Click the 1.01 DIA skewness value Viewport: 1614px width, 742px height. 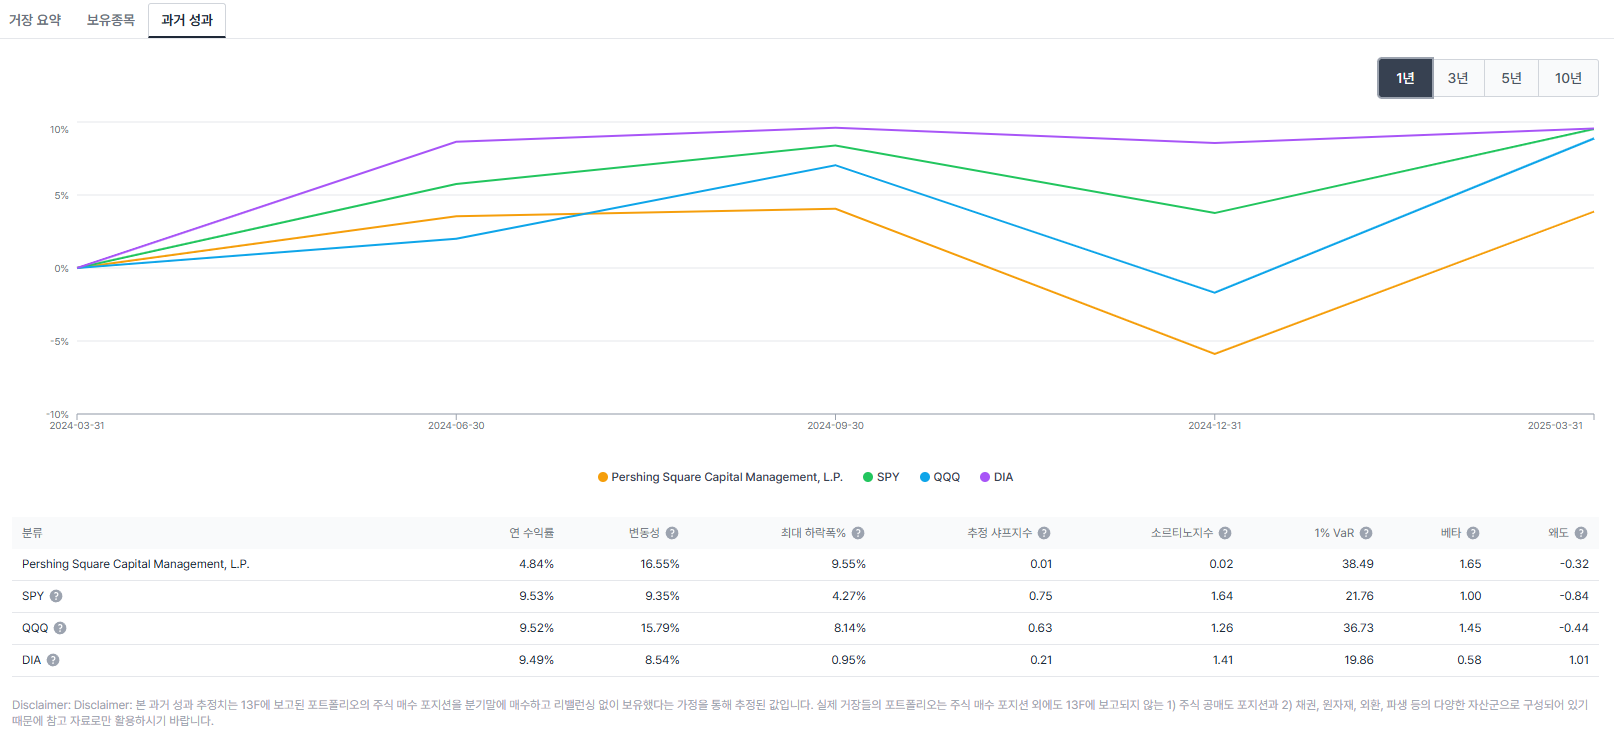1579,660
